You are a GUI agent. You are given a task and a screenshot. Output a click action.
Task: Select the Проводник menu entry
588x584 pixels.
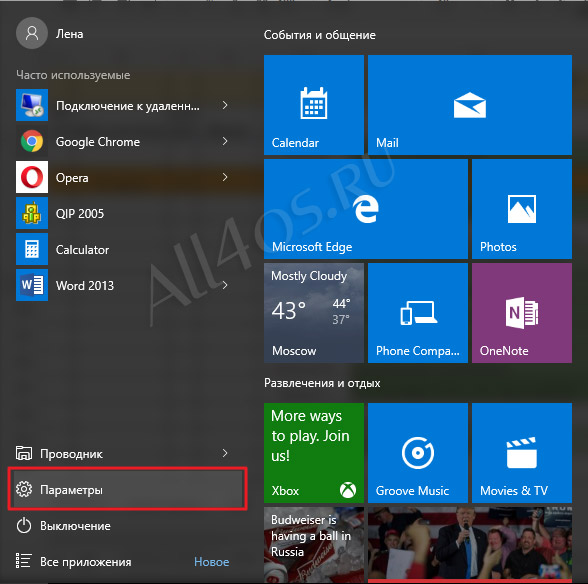(128, 453)
